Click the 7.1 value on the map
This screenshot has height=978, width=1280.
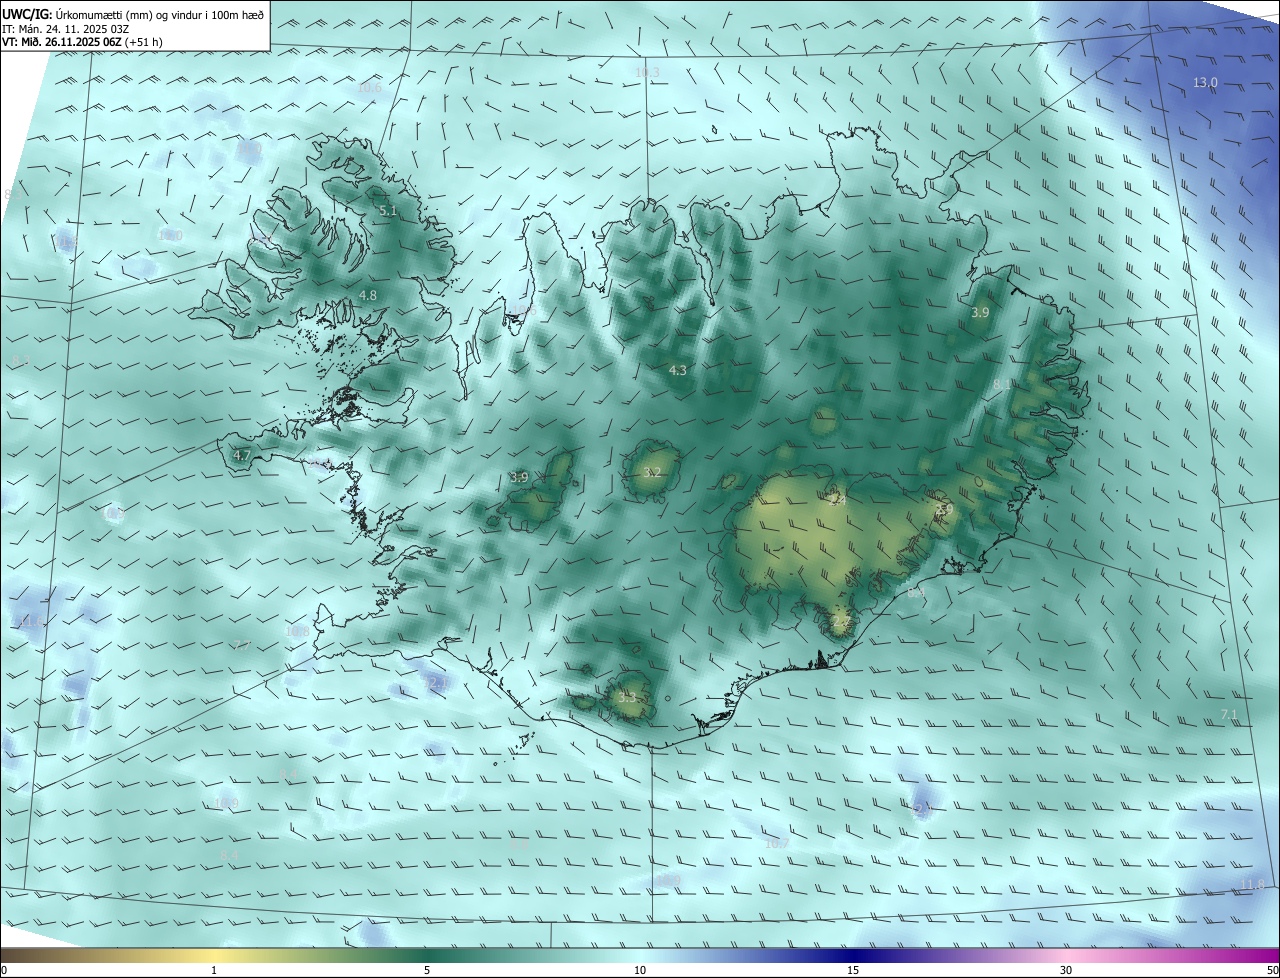1230,714
